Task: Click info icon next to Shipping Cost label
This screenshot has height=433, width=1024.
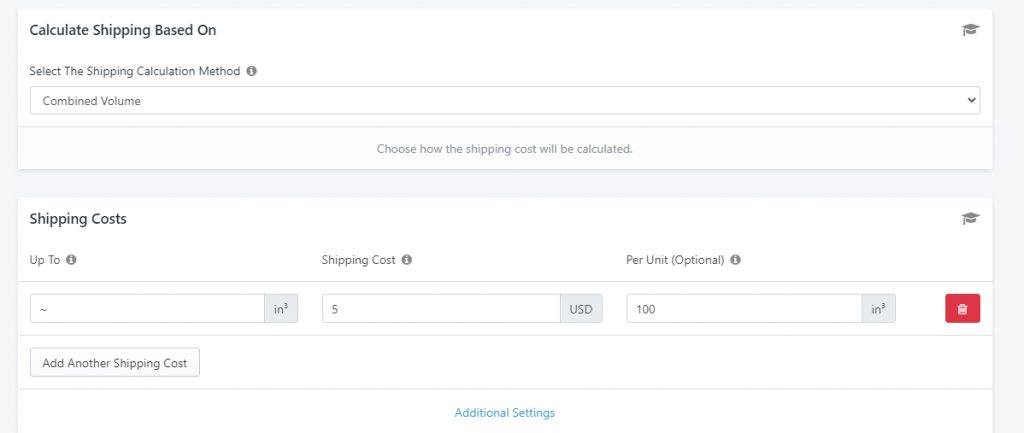Action: 406,260
